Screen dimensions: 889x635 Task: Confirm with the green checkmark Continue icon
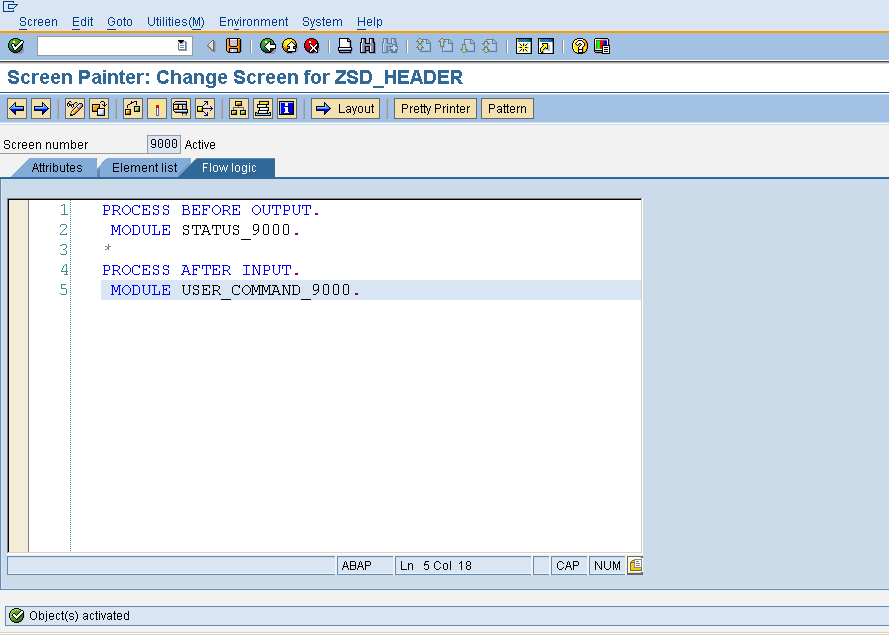click(x=16, y=45)
